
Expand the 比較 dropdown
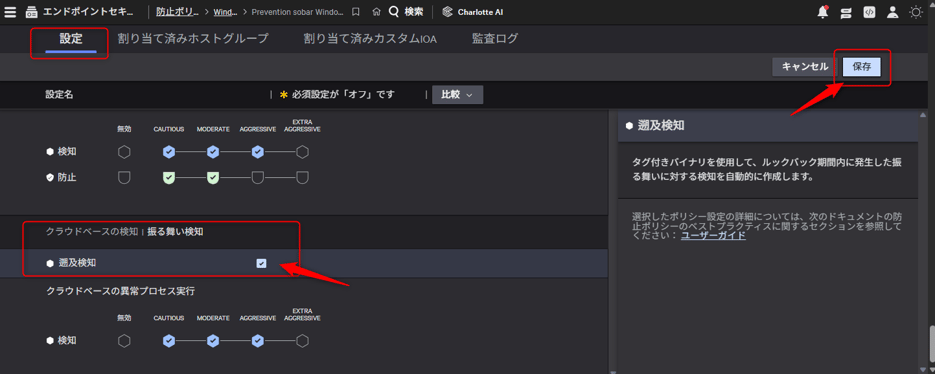(457, 94)
